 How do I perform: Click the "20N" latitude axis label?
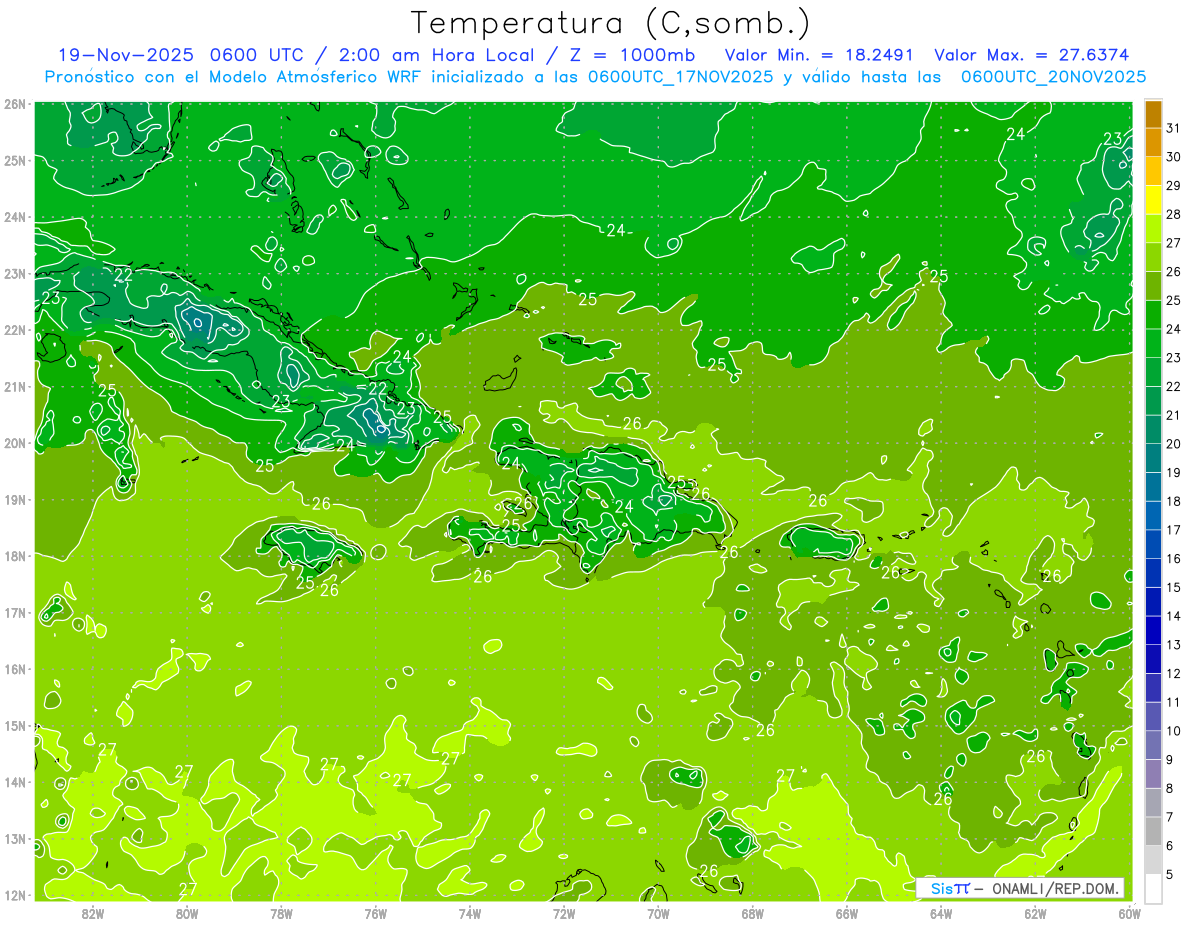point(14,443)
